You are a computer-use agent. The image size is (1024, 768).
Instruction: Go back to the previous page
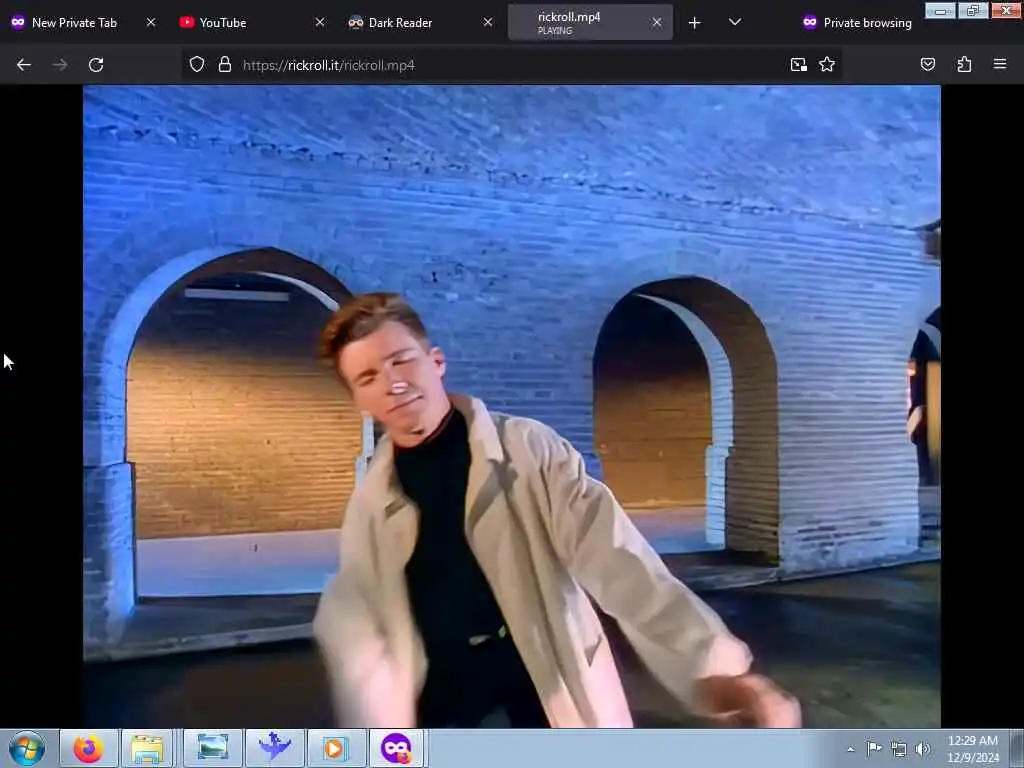tap(24, 65)
